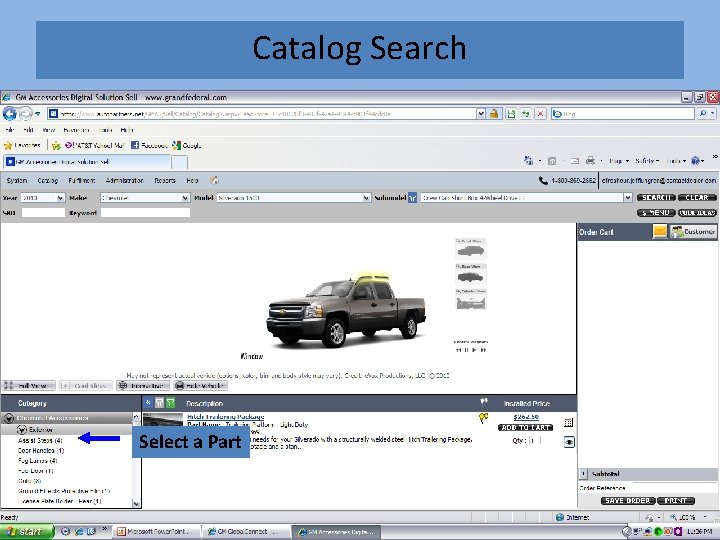
Task: Select Fog Lamps (4) category
Action: click(38, 461)
